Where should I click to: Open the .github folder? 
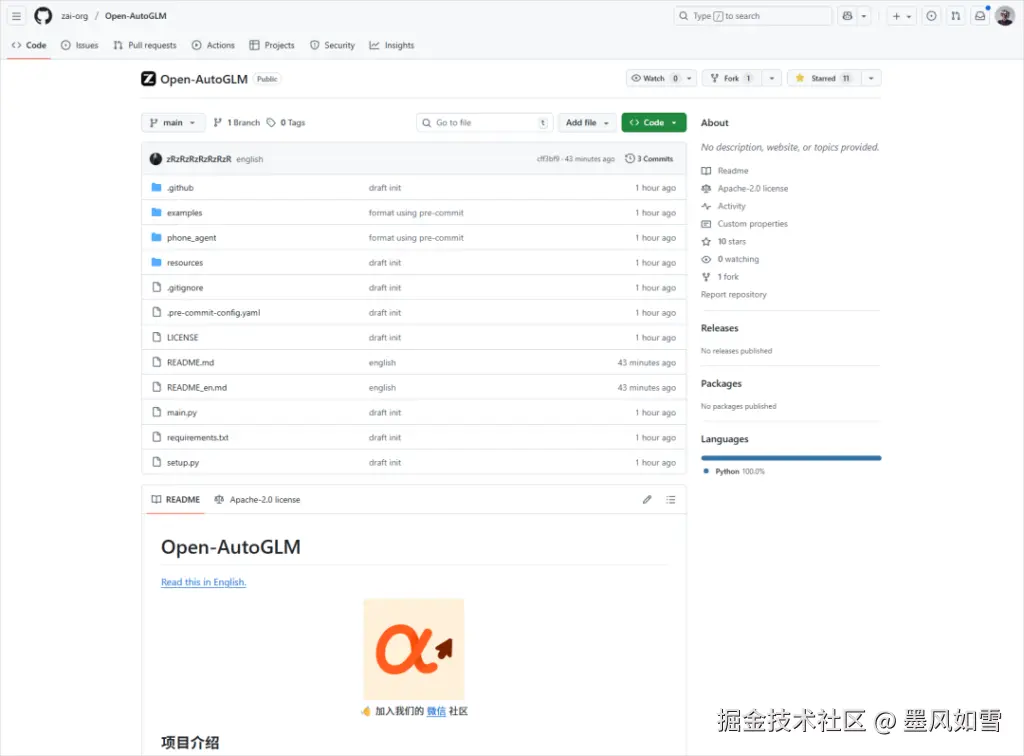pos(180,188)
